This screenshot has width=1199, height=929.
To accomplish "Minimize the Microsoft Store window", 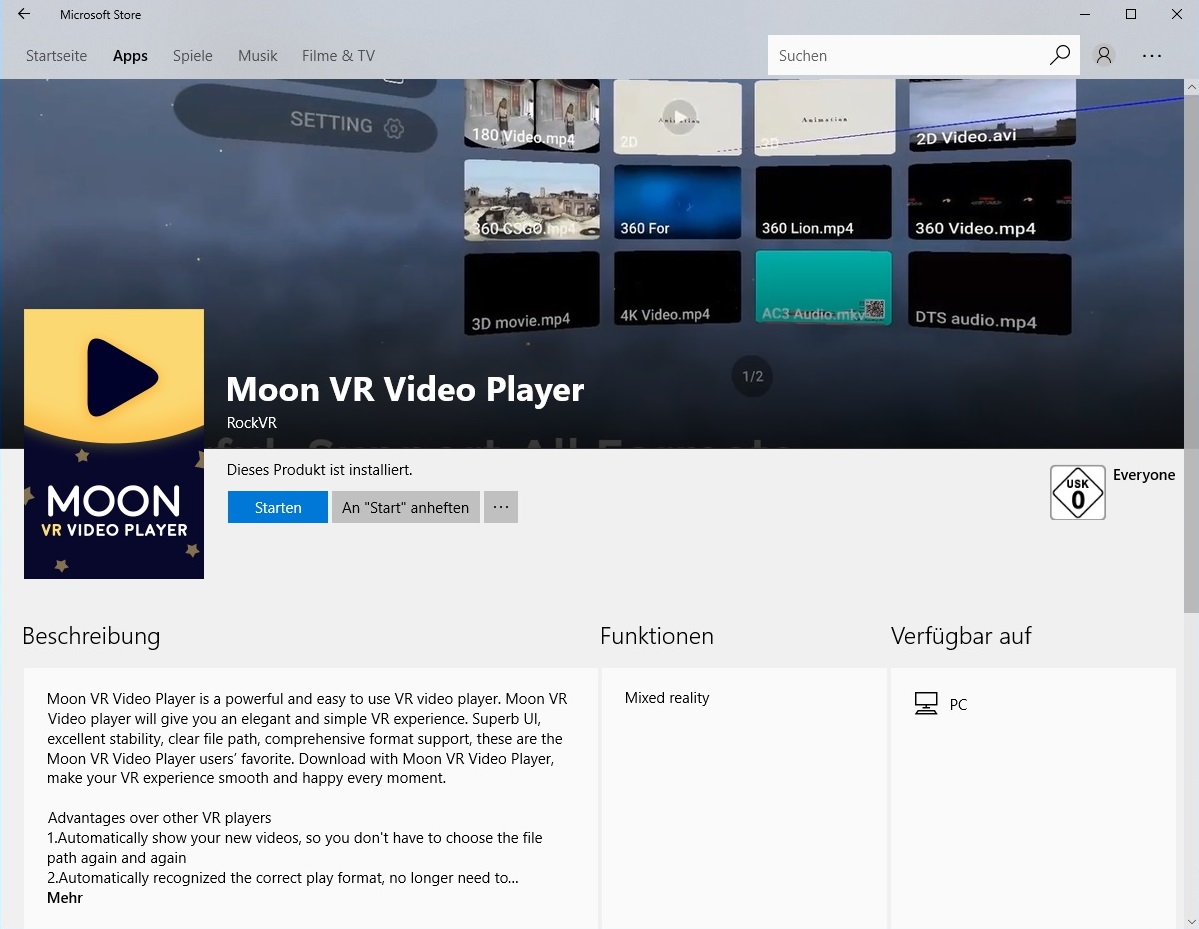I will pos(1085,14).
